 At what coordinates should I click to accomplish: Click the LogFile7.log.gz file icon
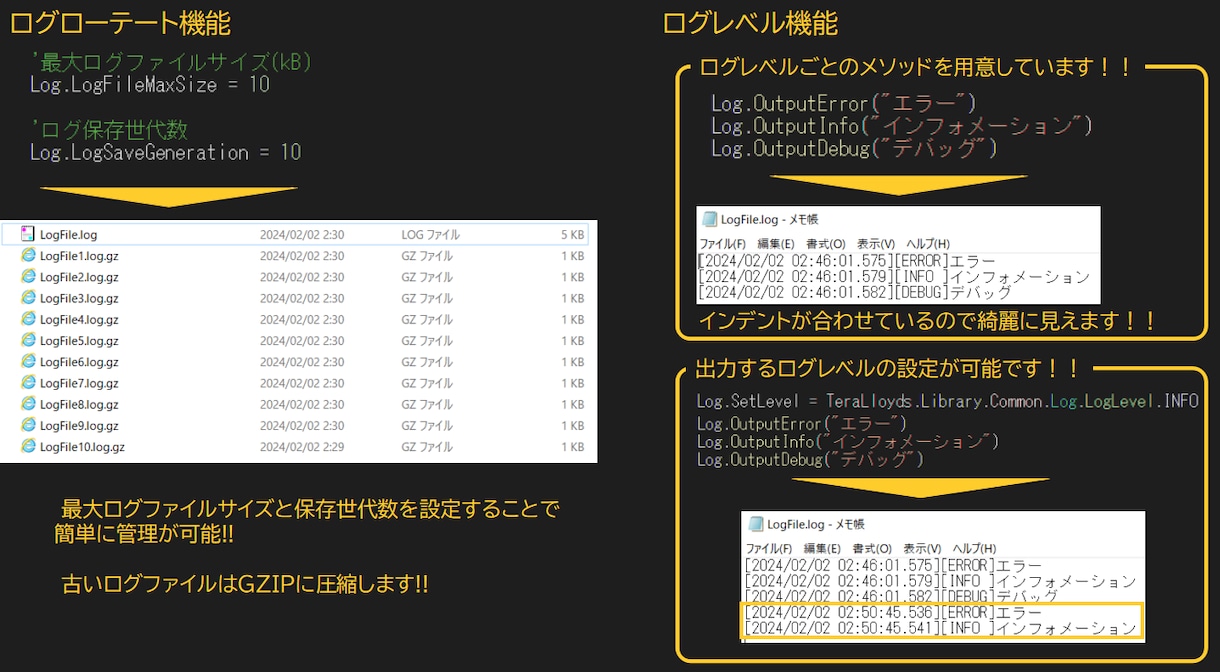[28, 383]
